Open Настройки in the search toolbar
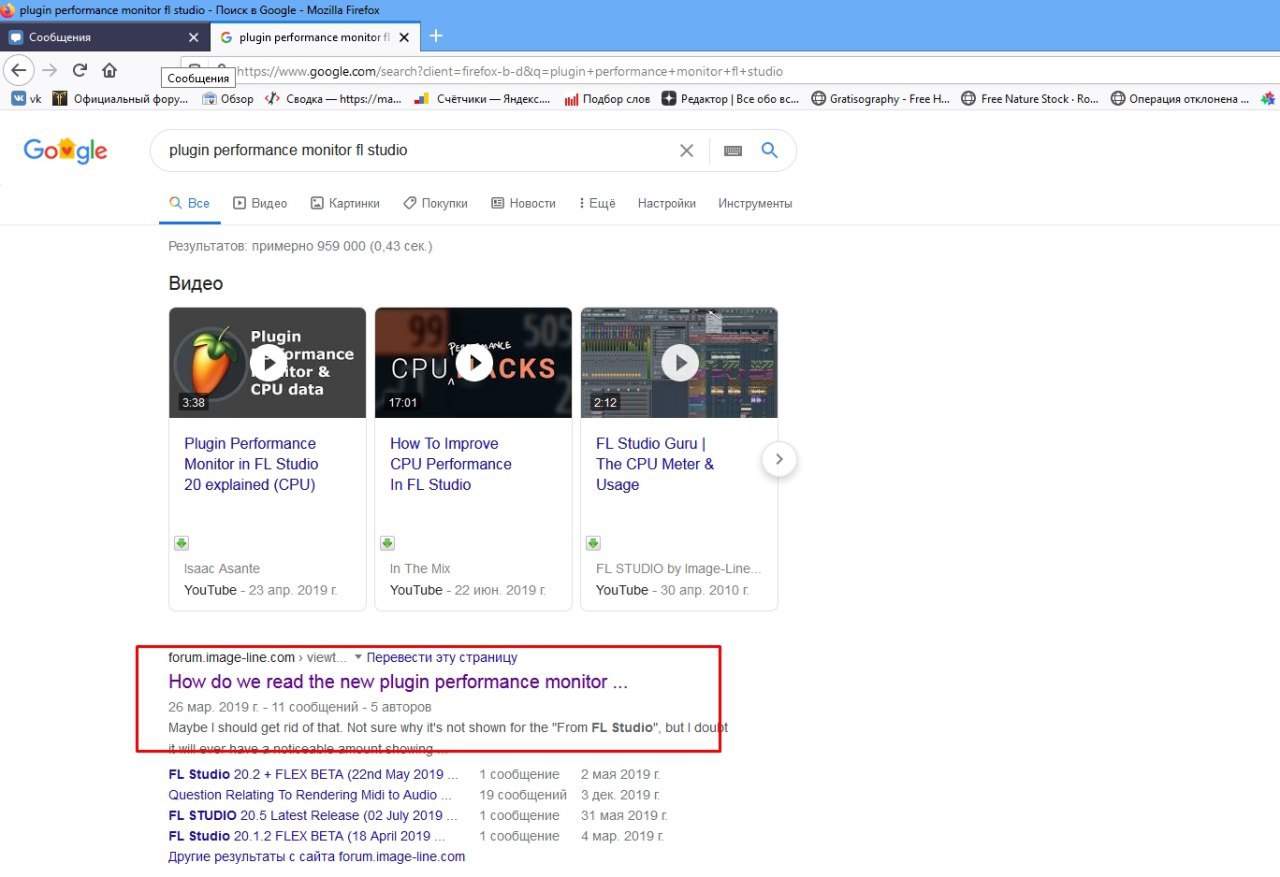The image size is (1280, 877). click(x=667, y=203)
